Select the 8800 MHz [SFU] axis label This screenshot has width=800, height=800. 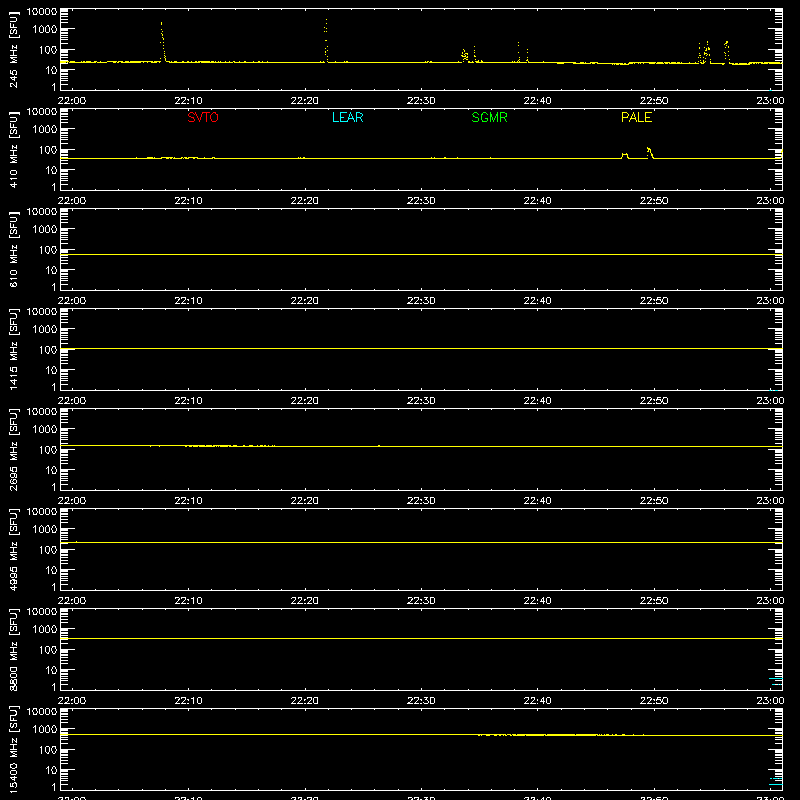13,649
